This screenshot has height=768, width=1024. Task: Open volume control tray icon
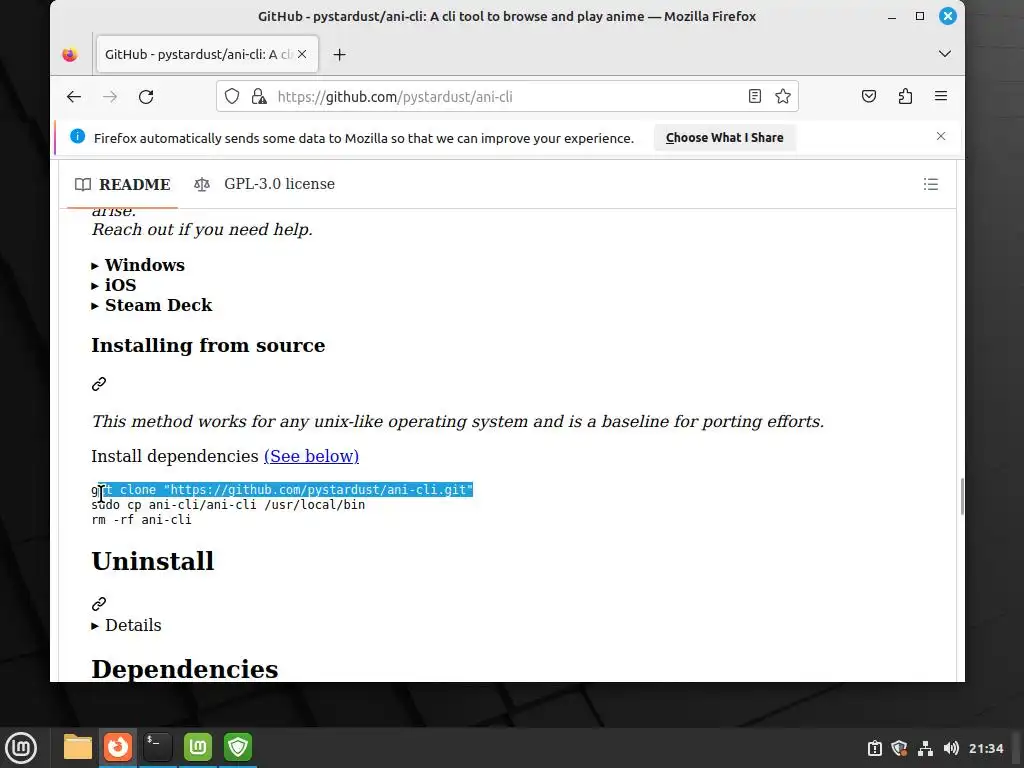(951, 748)
